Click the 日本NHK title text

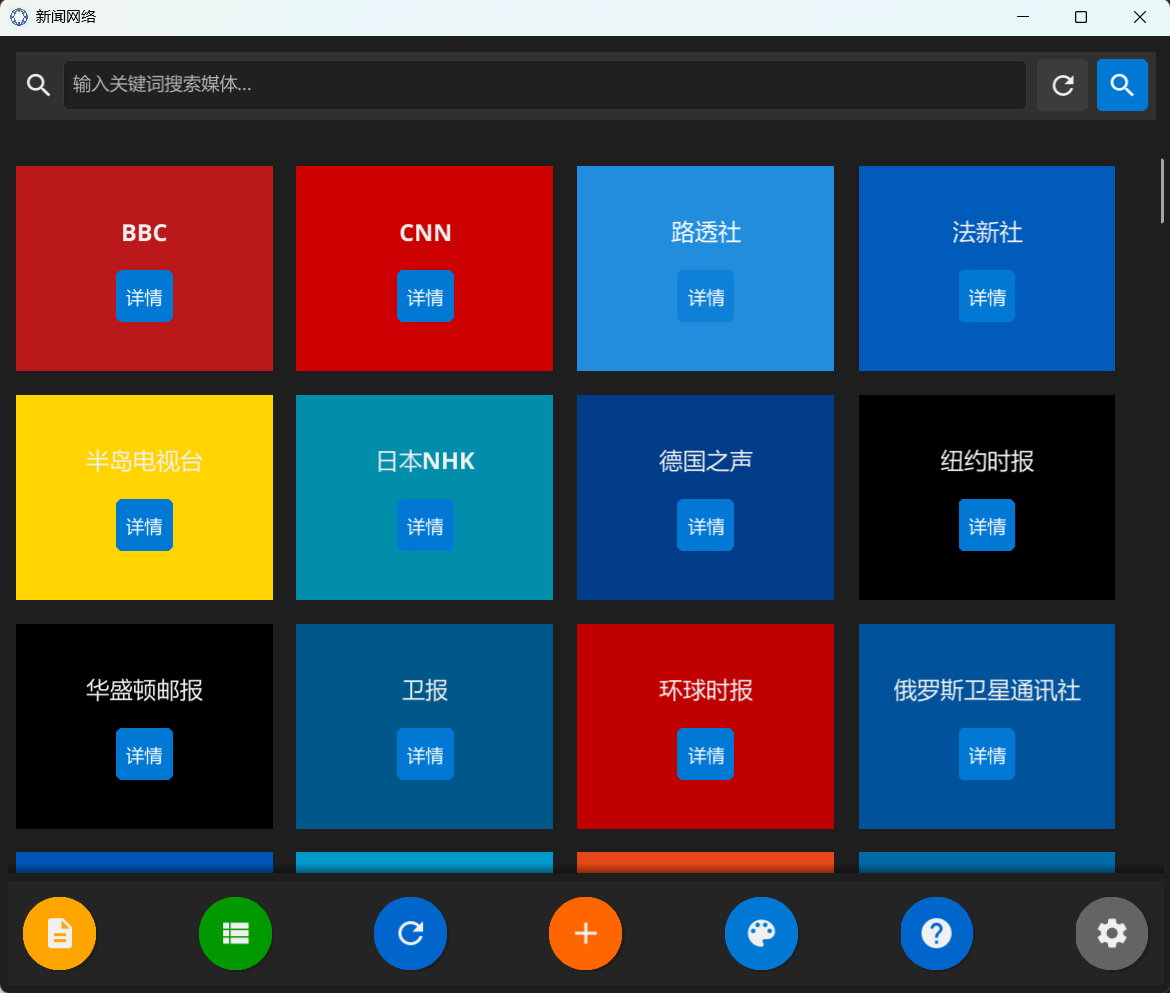425,462
